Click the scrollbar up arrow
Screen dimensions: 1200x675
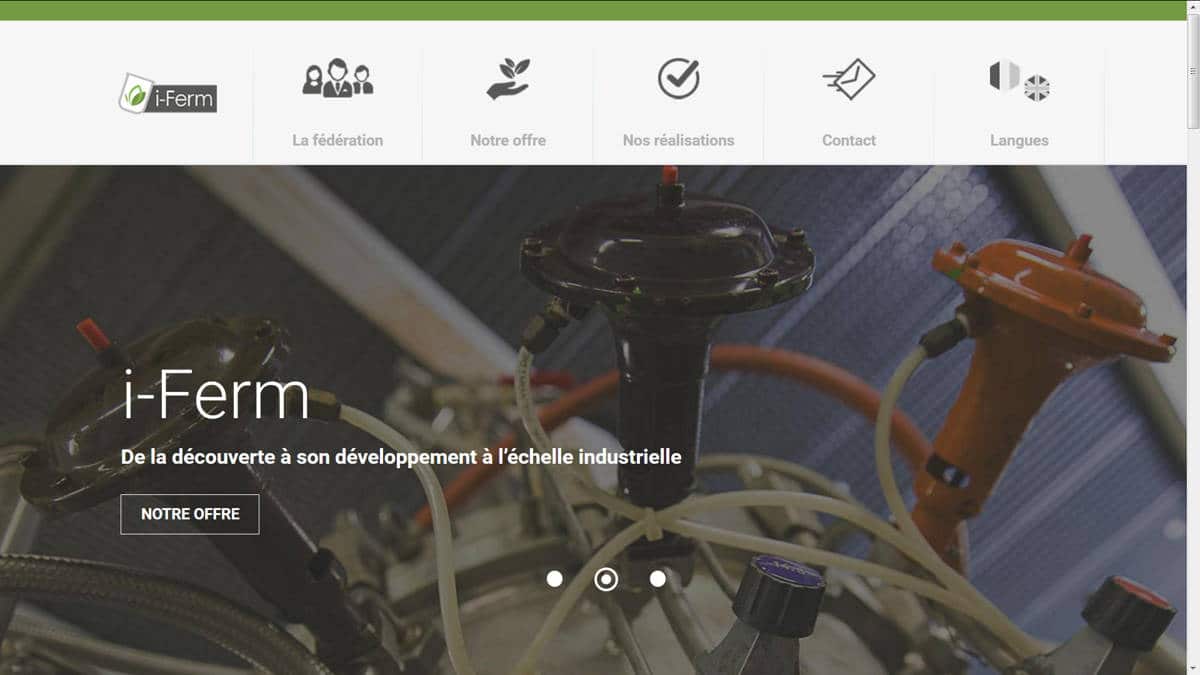[x=1193, y=8]
